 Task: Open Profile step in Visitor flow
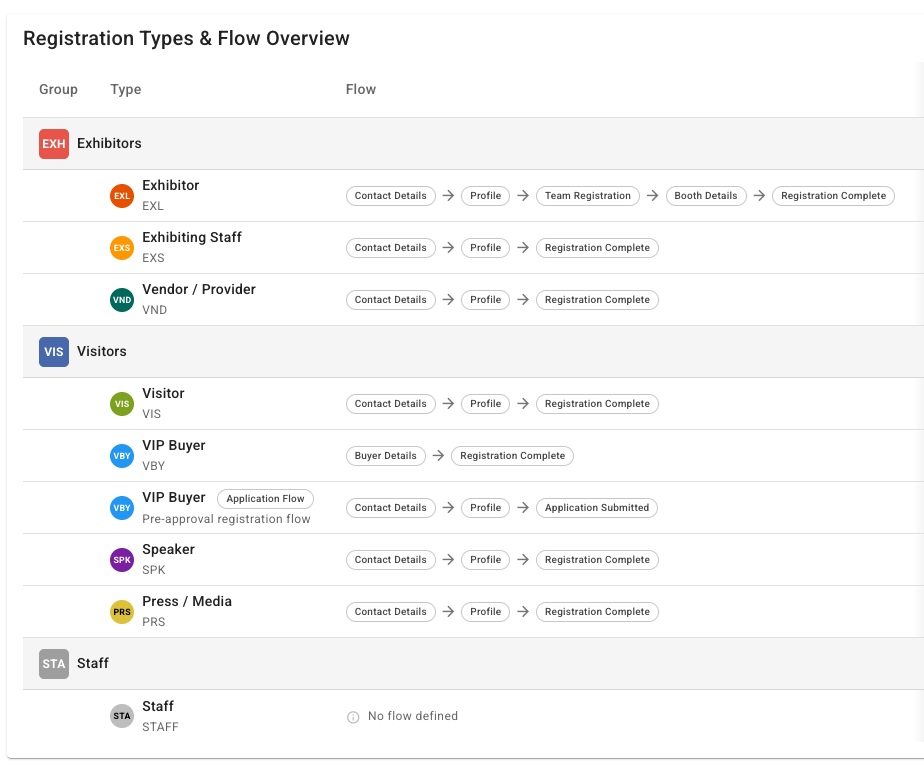[x=486, y=404]
